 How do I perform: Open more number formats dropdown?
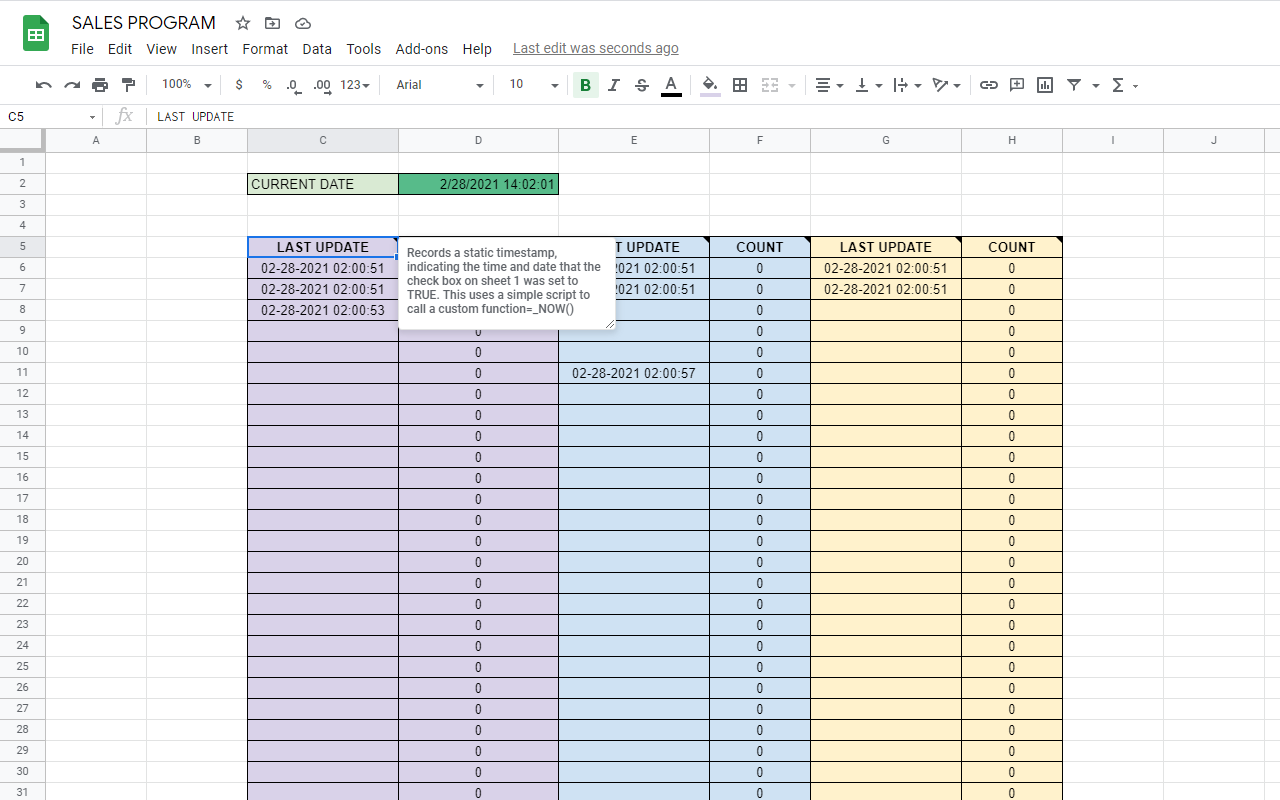click(355, 85)
